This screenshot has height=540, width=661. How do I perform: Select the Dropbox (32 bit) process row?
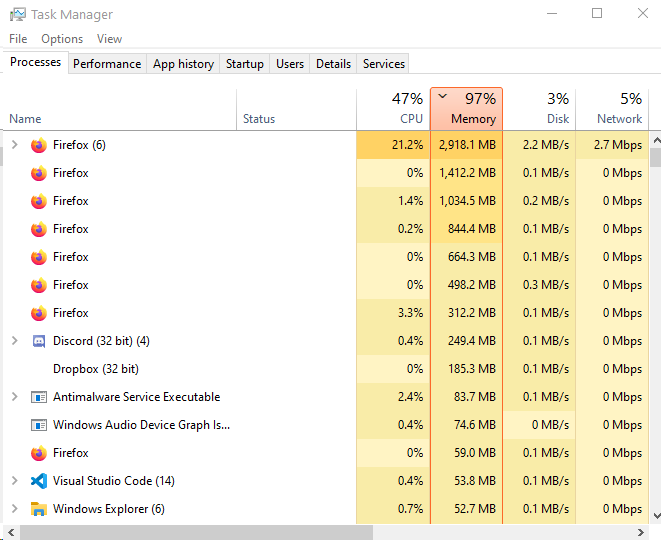tap(326, 369)
